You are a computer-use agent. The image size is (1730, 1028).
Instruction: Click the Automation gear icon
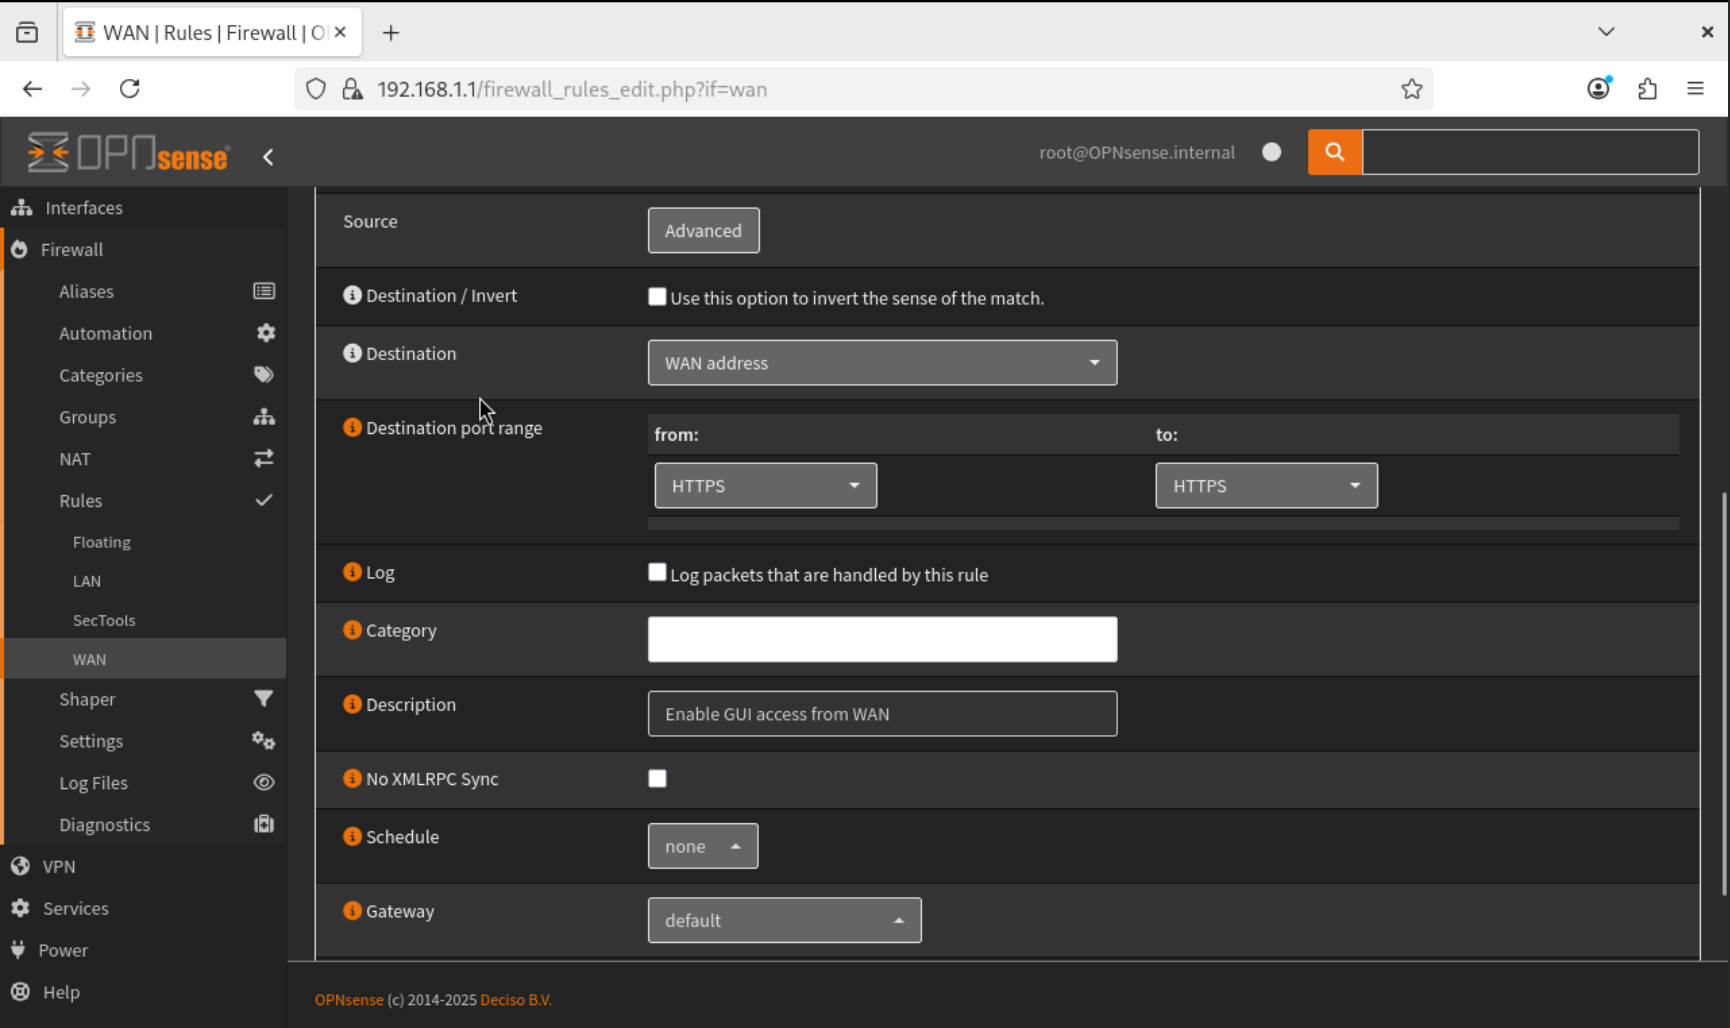(265, 333)
